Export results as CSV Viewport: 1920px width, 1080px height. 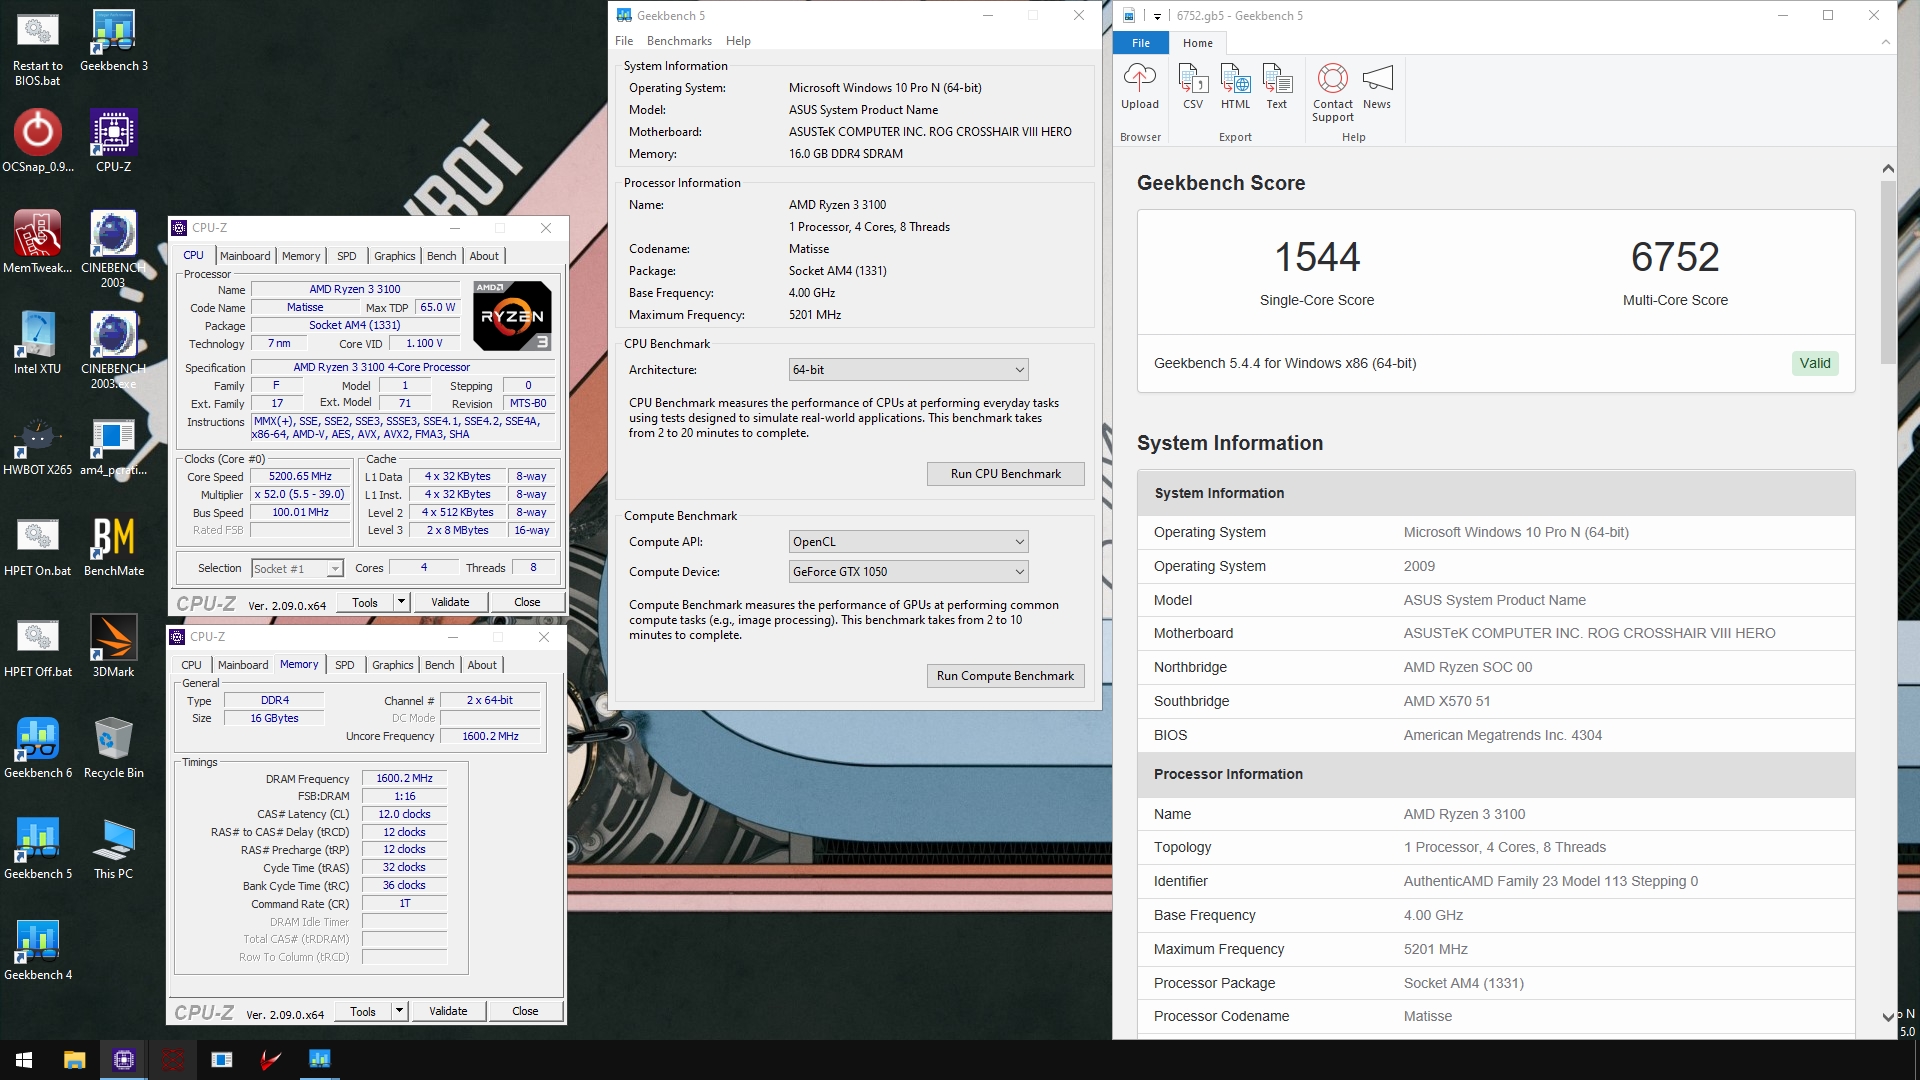1193,86
